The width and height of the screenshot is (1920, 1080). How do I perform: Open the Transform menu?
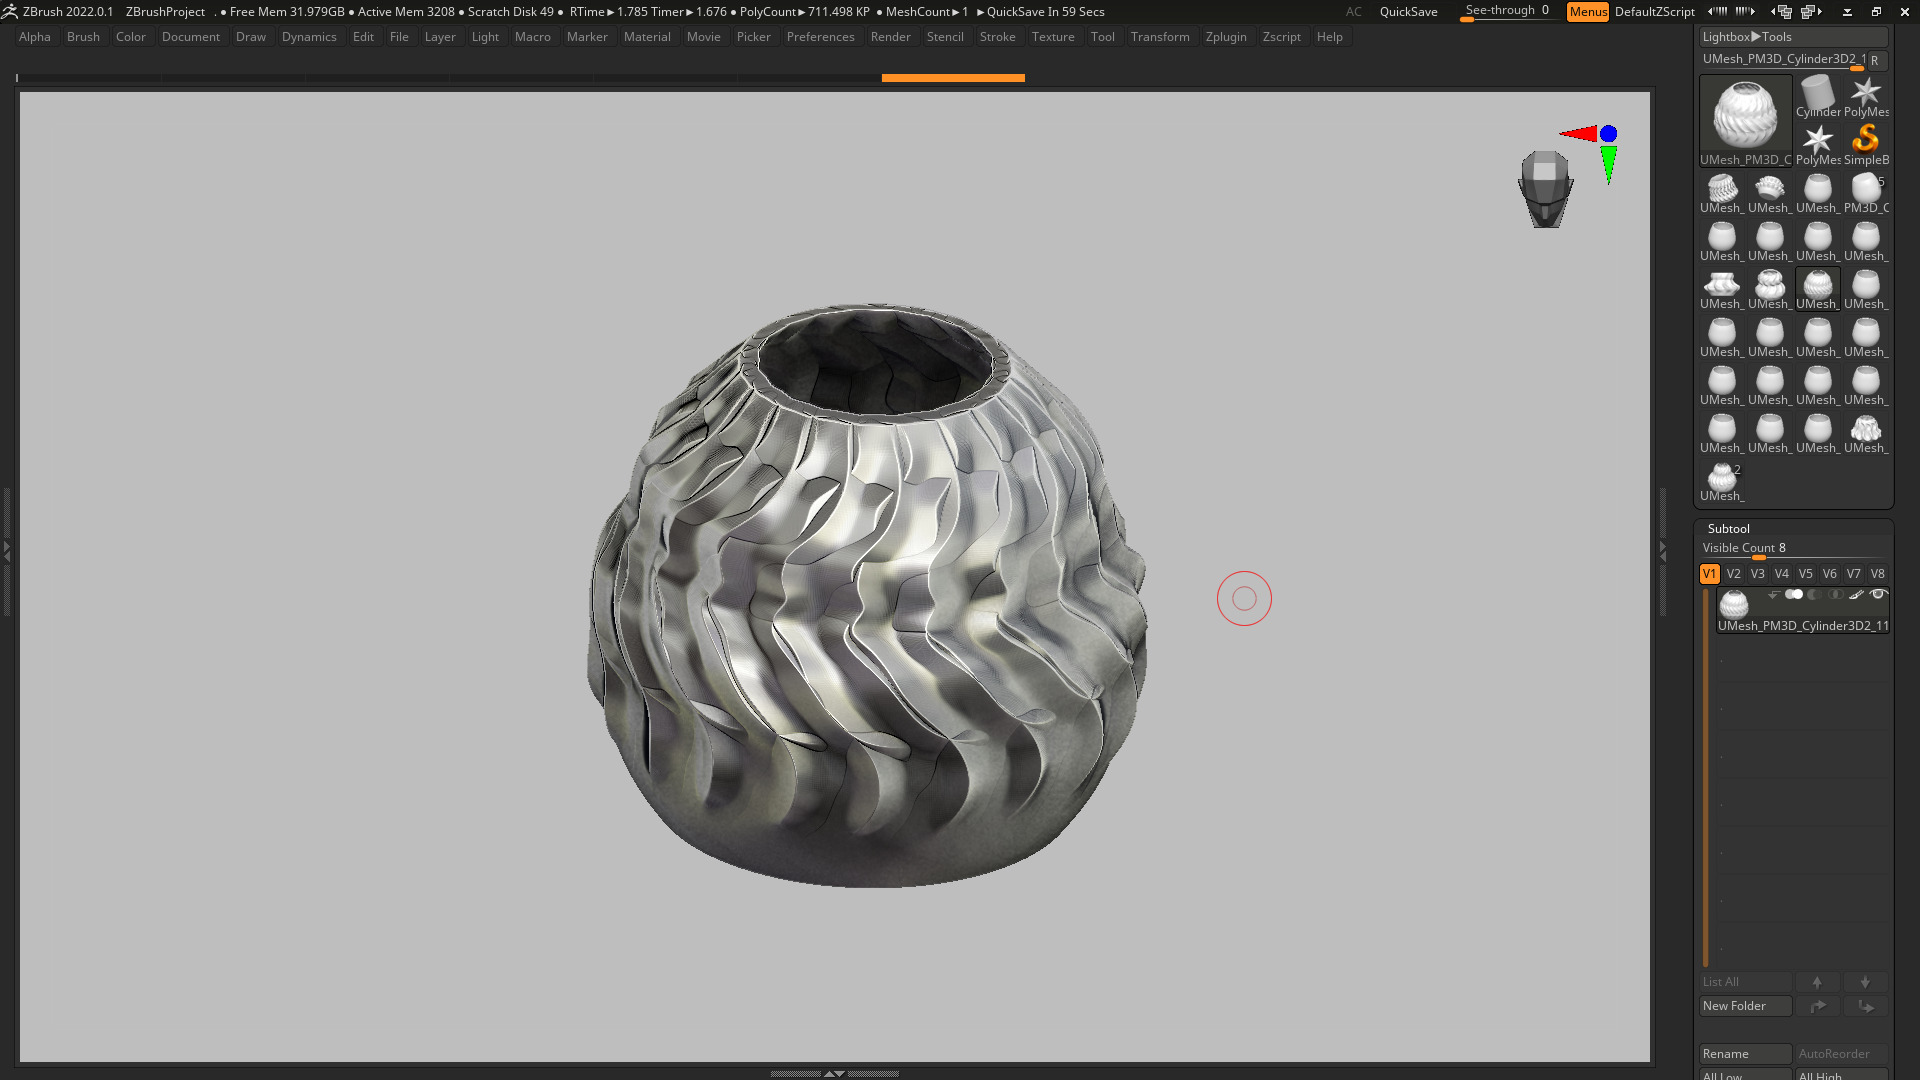pyautogui.click(x=1160, y=37)
